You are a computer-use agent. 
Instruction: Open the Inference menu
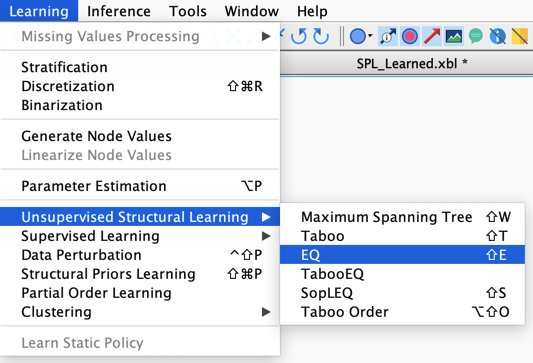point(119,11)
